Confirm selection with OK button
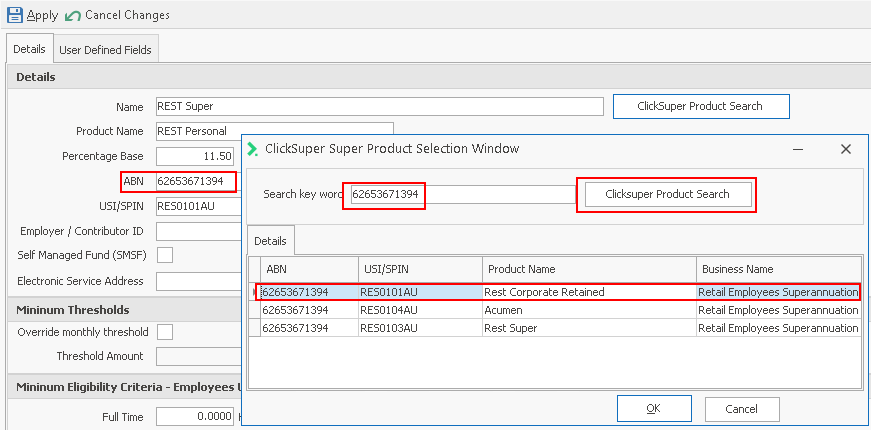871x430 pixels. pos(653,408)
